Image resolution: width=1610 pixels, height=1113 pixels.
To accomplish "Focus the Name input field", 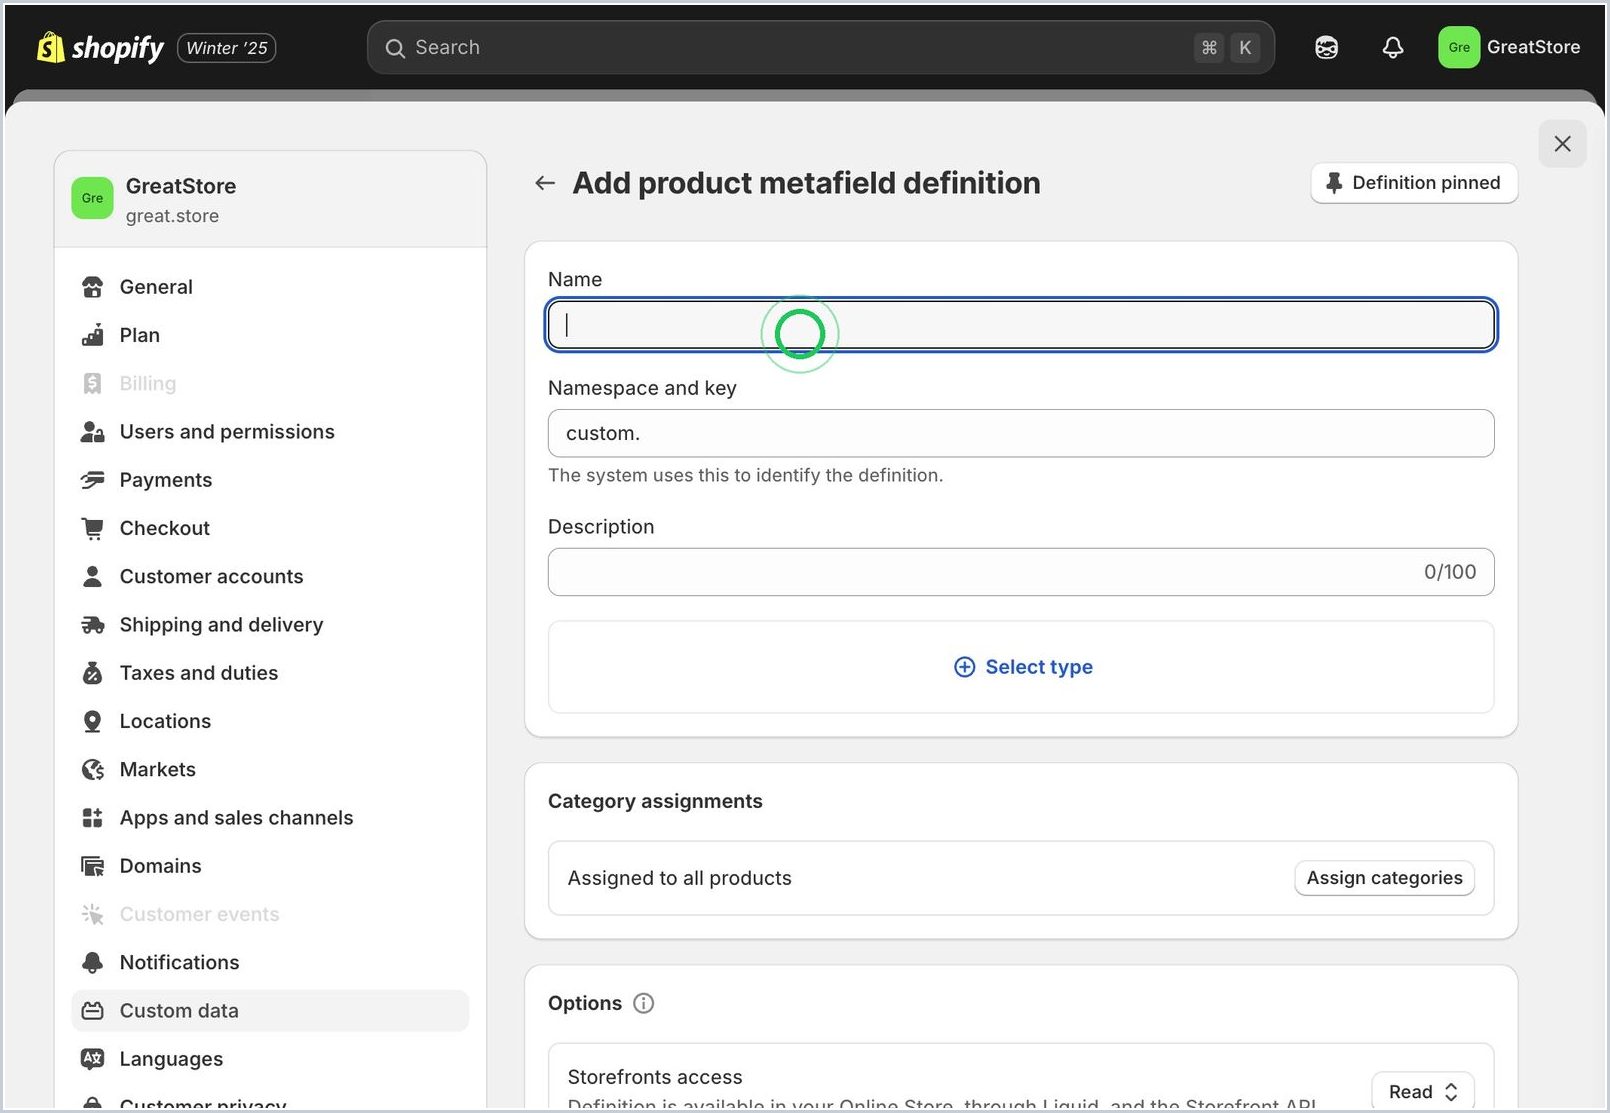I will (1021, 325).
